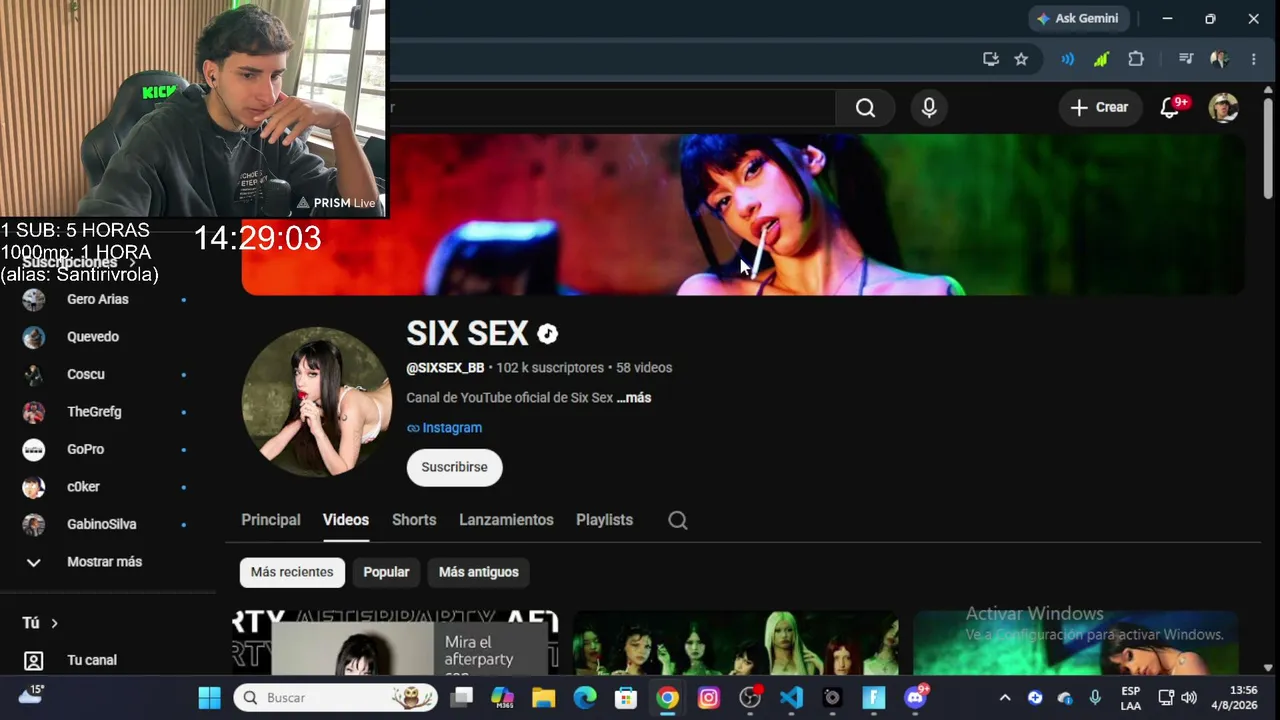Click the YouTube search magnifier button
Image resolution: width=1280 pixels, height=720 pixels.
point(865,108)
